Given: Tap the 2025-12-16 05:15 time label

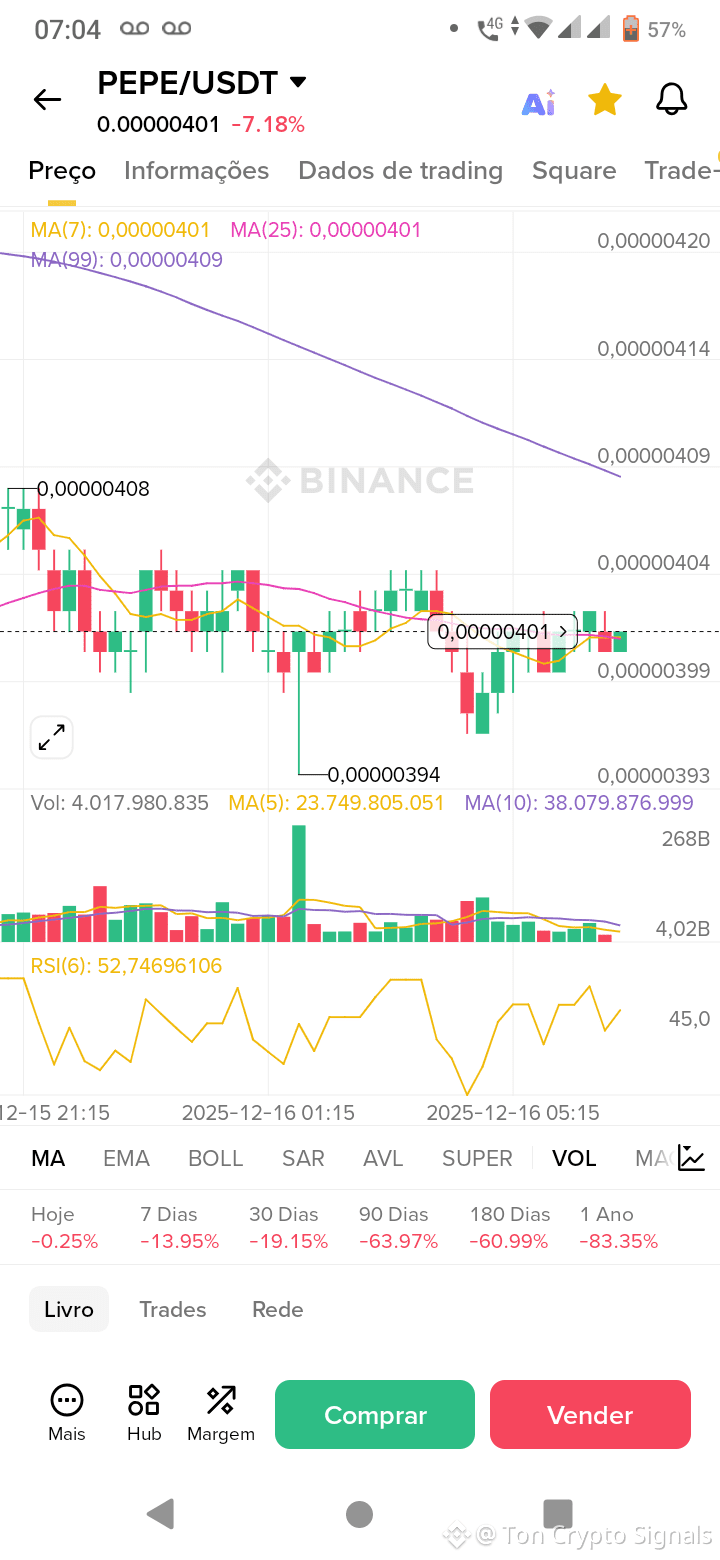Looking at the screenshot, I should point(513,1112).
